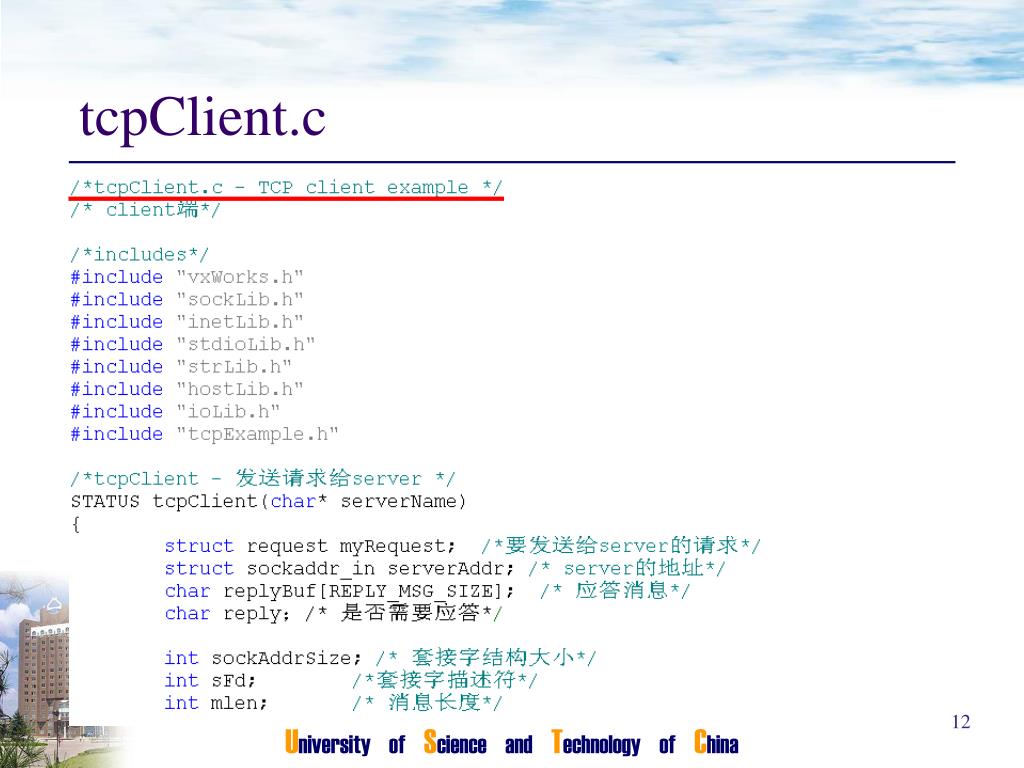The image size is (1024, 768).
Task: Click the declaration 'int sockAddrSize;'
Action: click(x=263, y=658)
